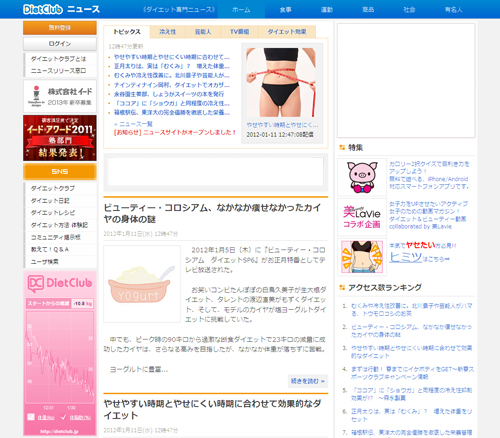This screenshot has height=438, width=500.
Task: Click the pink DietClub widget logo
Action: [60, 283]
